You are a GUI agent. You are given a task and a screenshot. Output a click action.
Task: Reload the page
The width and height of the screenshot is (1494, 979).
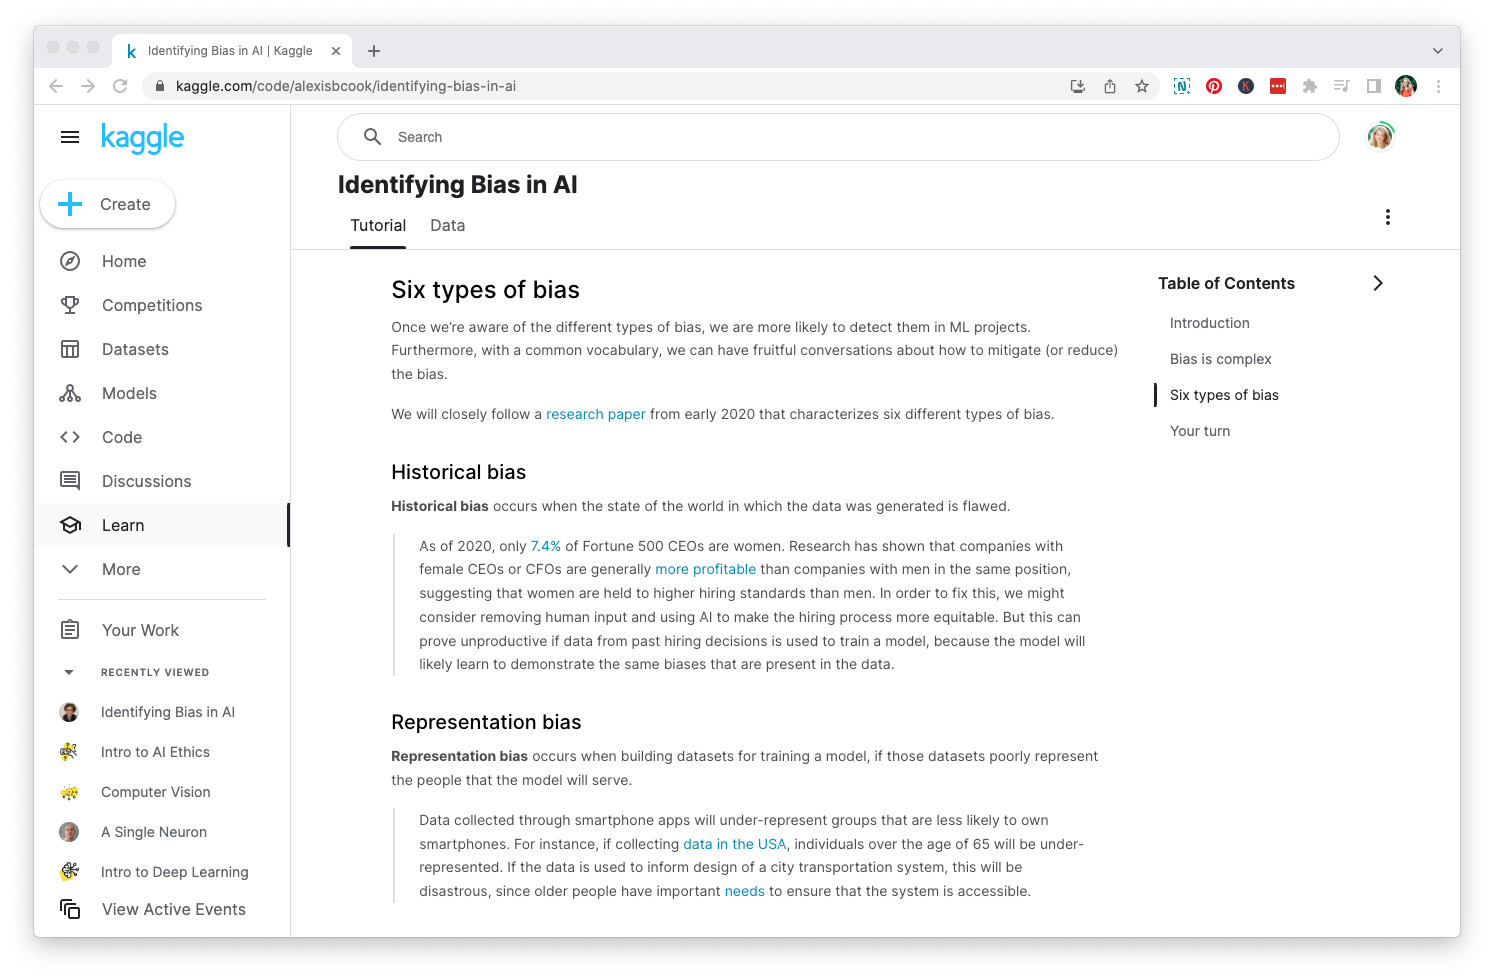120,86
